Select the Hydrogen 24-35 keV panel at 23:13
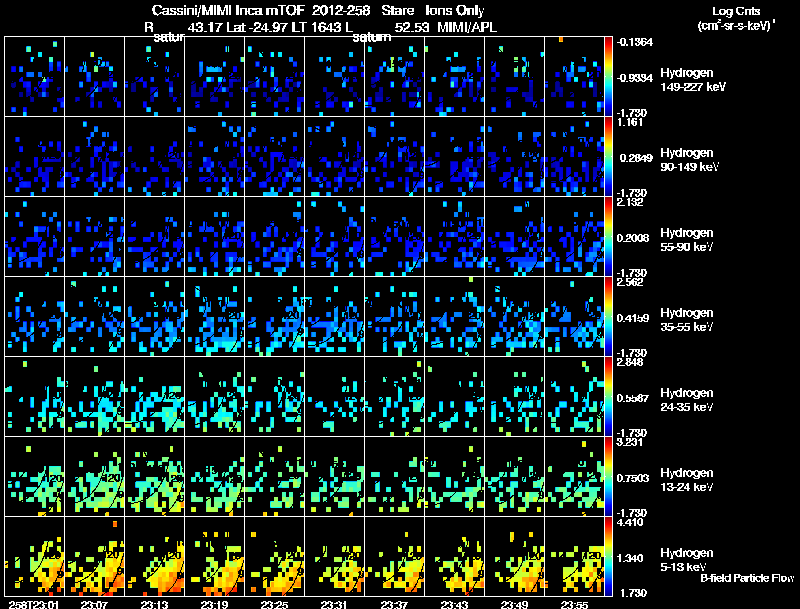 [155, 396]
